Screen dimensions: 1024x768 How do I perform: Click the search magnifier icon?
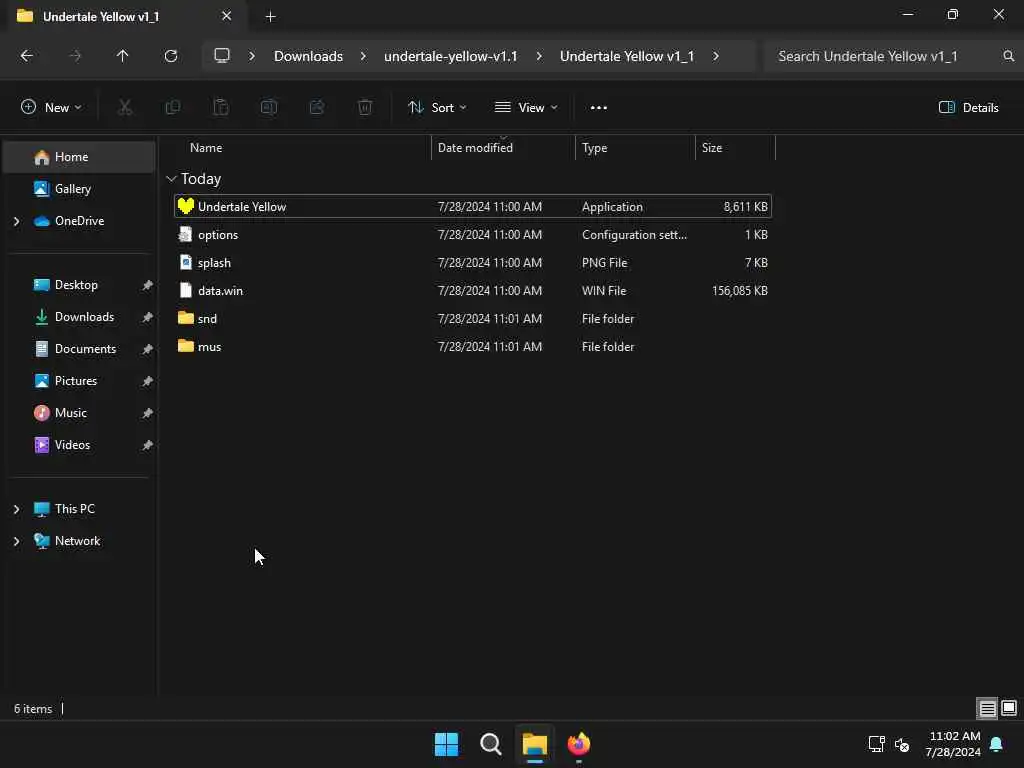[1008, 56]
